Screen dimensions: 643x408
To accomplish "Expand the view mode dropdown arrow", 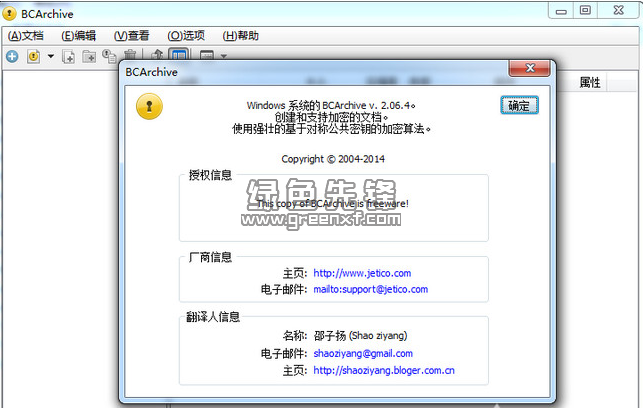I will coord(224,56).
